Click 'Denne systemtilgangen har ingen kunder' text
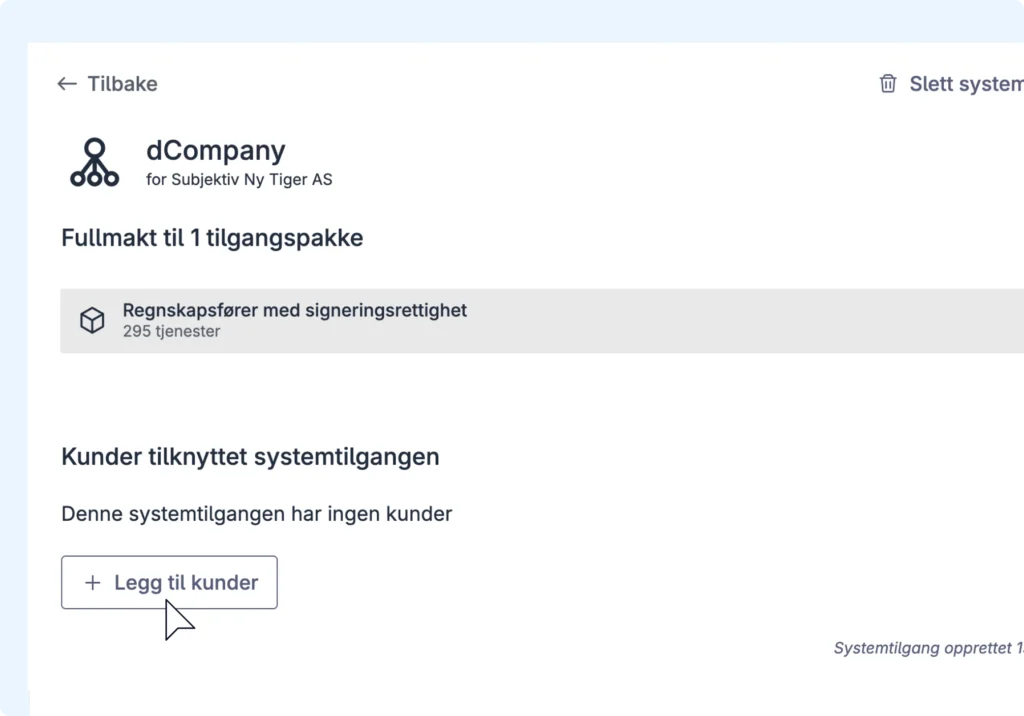Image resolution: width=1024 pixels, height=716 pixels. point(257,514)
